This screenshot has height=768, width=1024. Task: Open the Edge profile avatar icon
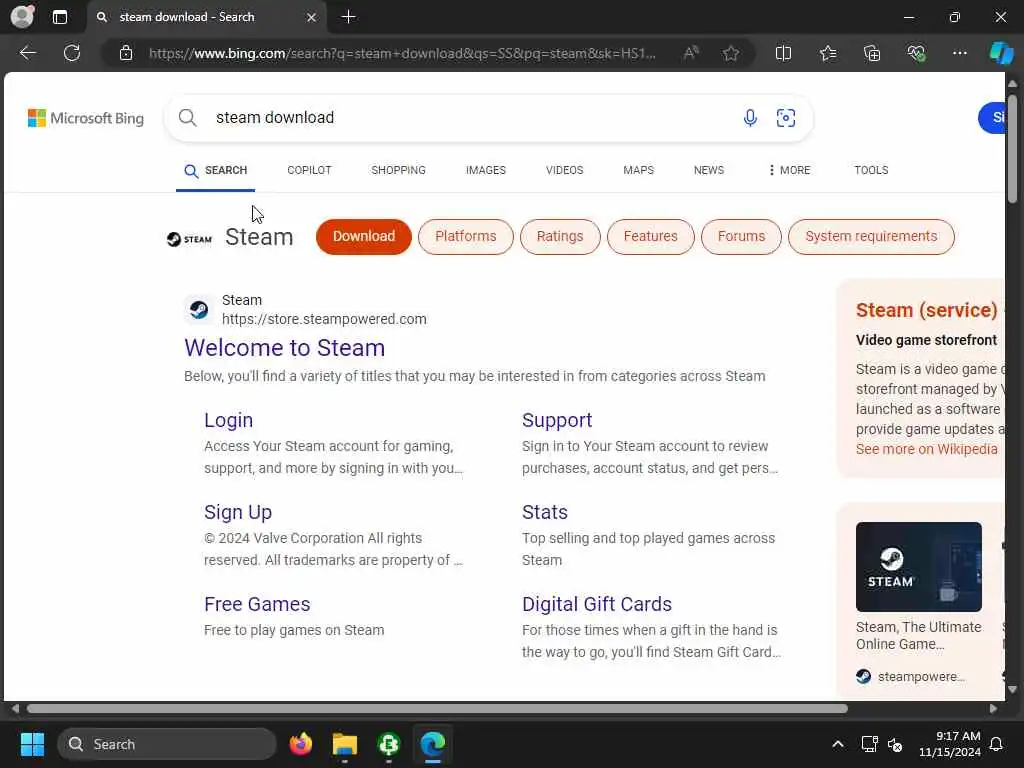tap(22, 16)
